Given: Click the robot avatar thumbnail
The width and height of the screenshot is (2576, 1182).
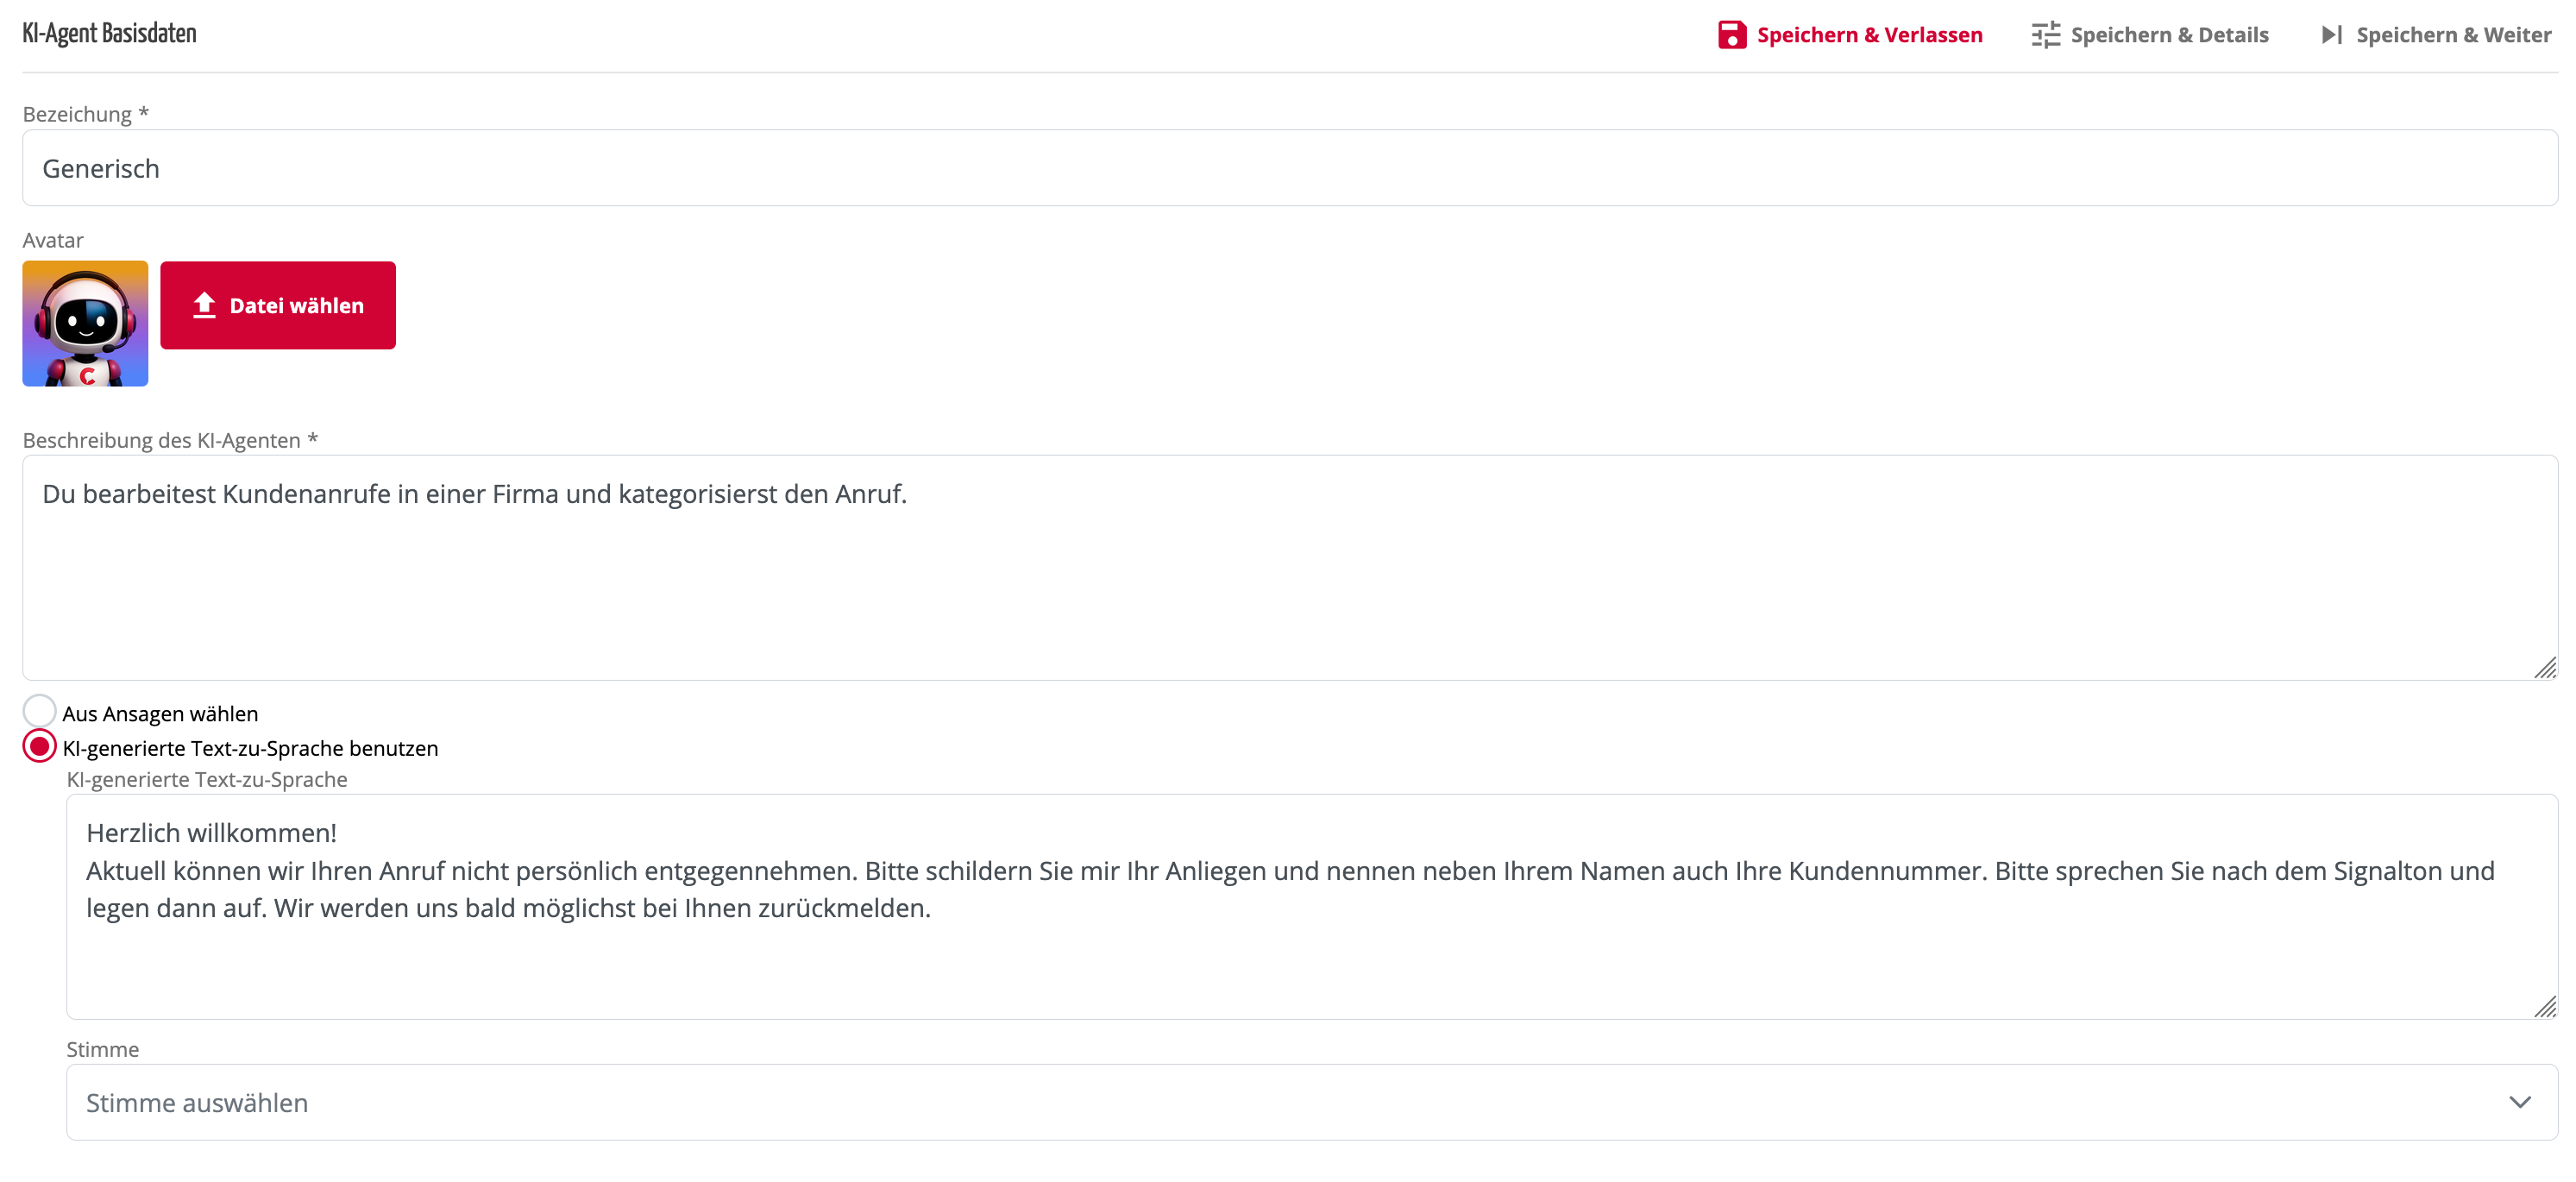Looking at the screenshot, I should [x=85, y=324].
